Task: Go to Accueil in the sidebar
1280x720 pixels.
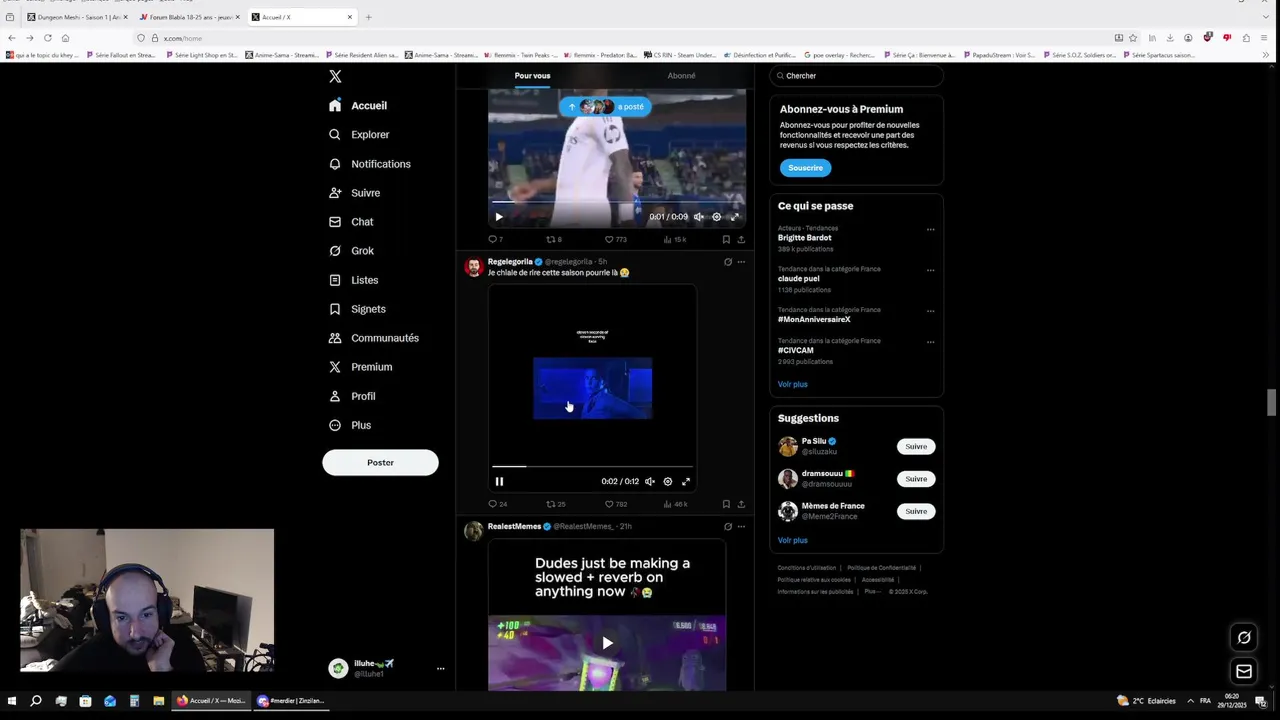Action: (358, 105)
